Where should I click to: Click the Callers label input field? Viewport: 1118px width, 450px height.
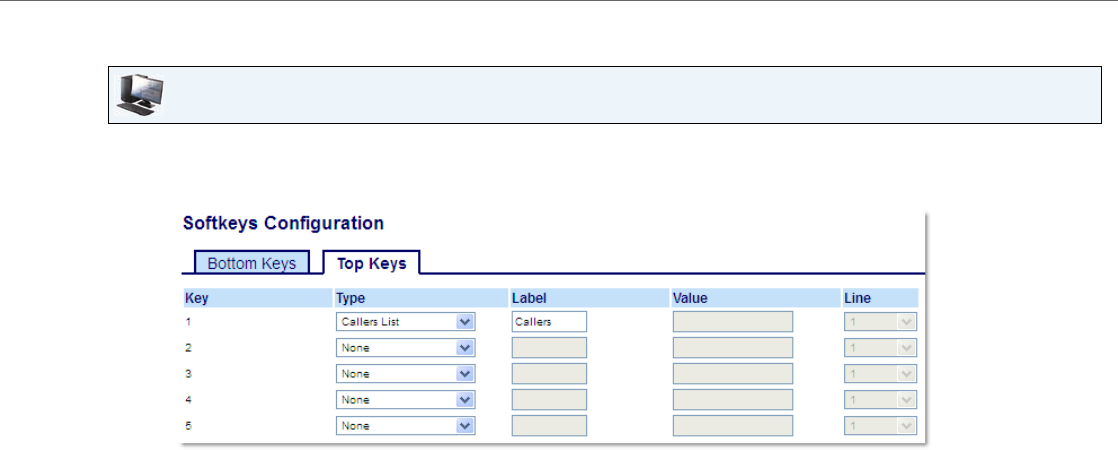[549, 322]
